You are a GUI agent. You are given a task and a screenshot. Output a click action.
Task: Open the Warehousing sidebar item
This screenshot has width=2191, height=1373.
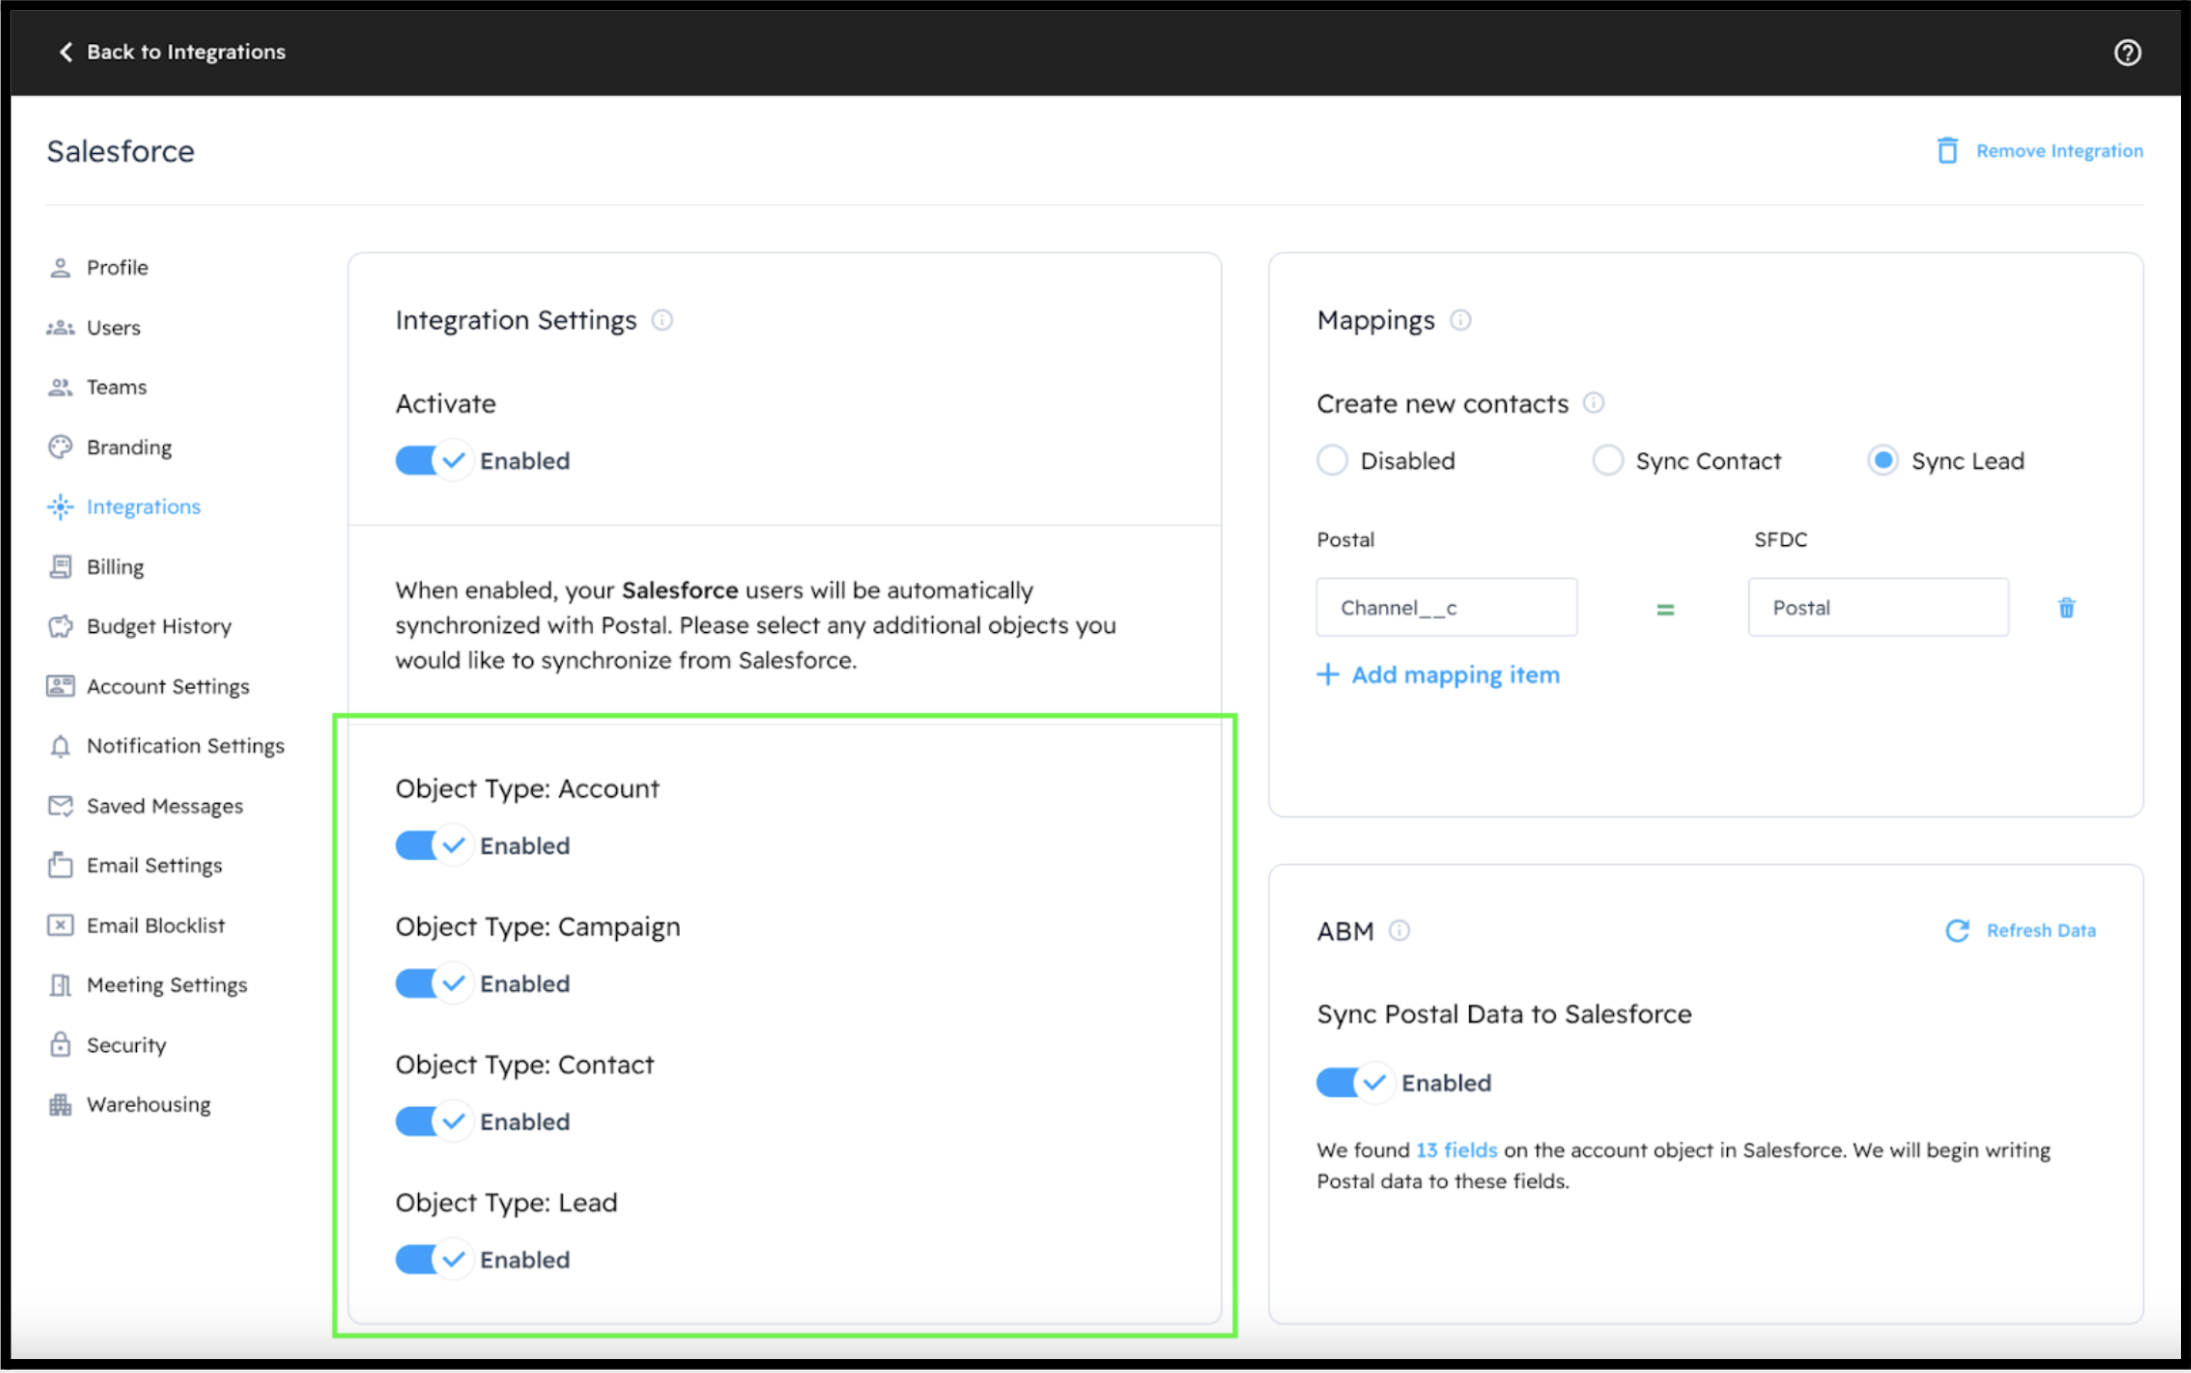(148, 1105)
